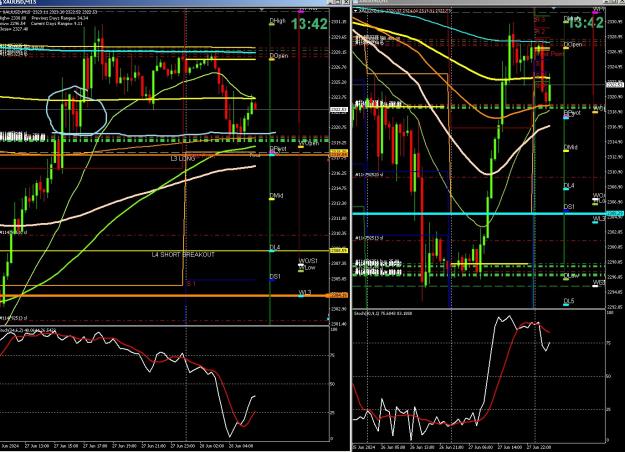Click the L4 SHORT BREAKOUT text label
The height and width of the screenshot is (452, 625).
click(x=183, y=254)
